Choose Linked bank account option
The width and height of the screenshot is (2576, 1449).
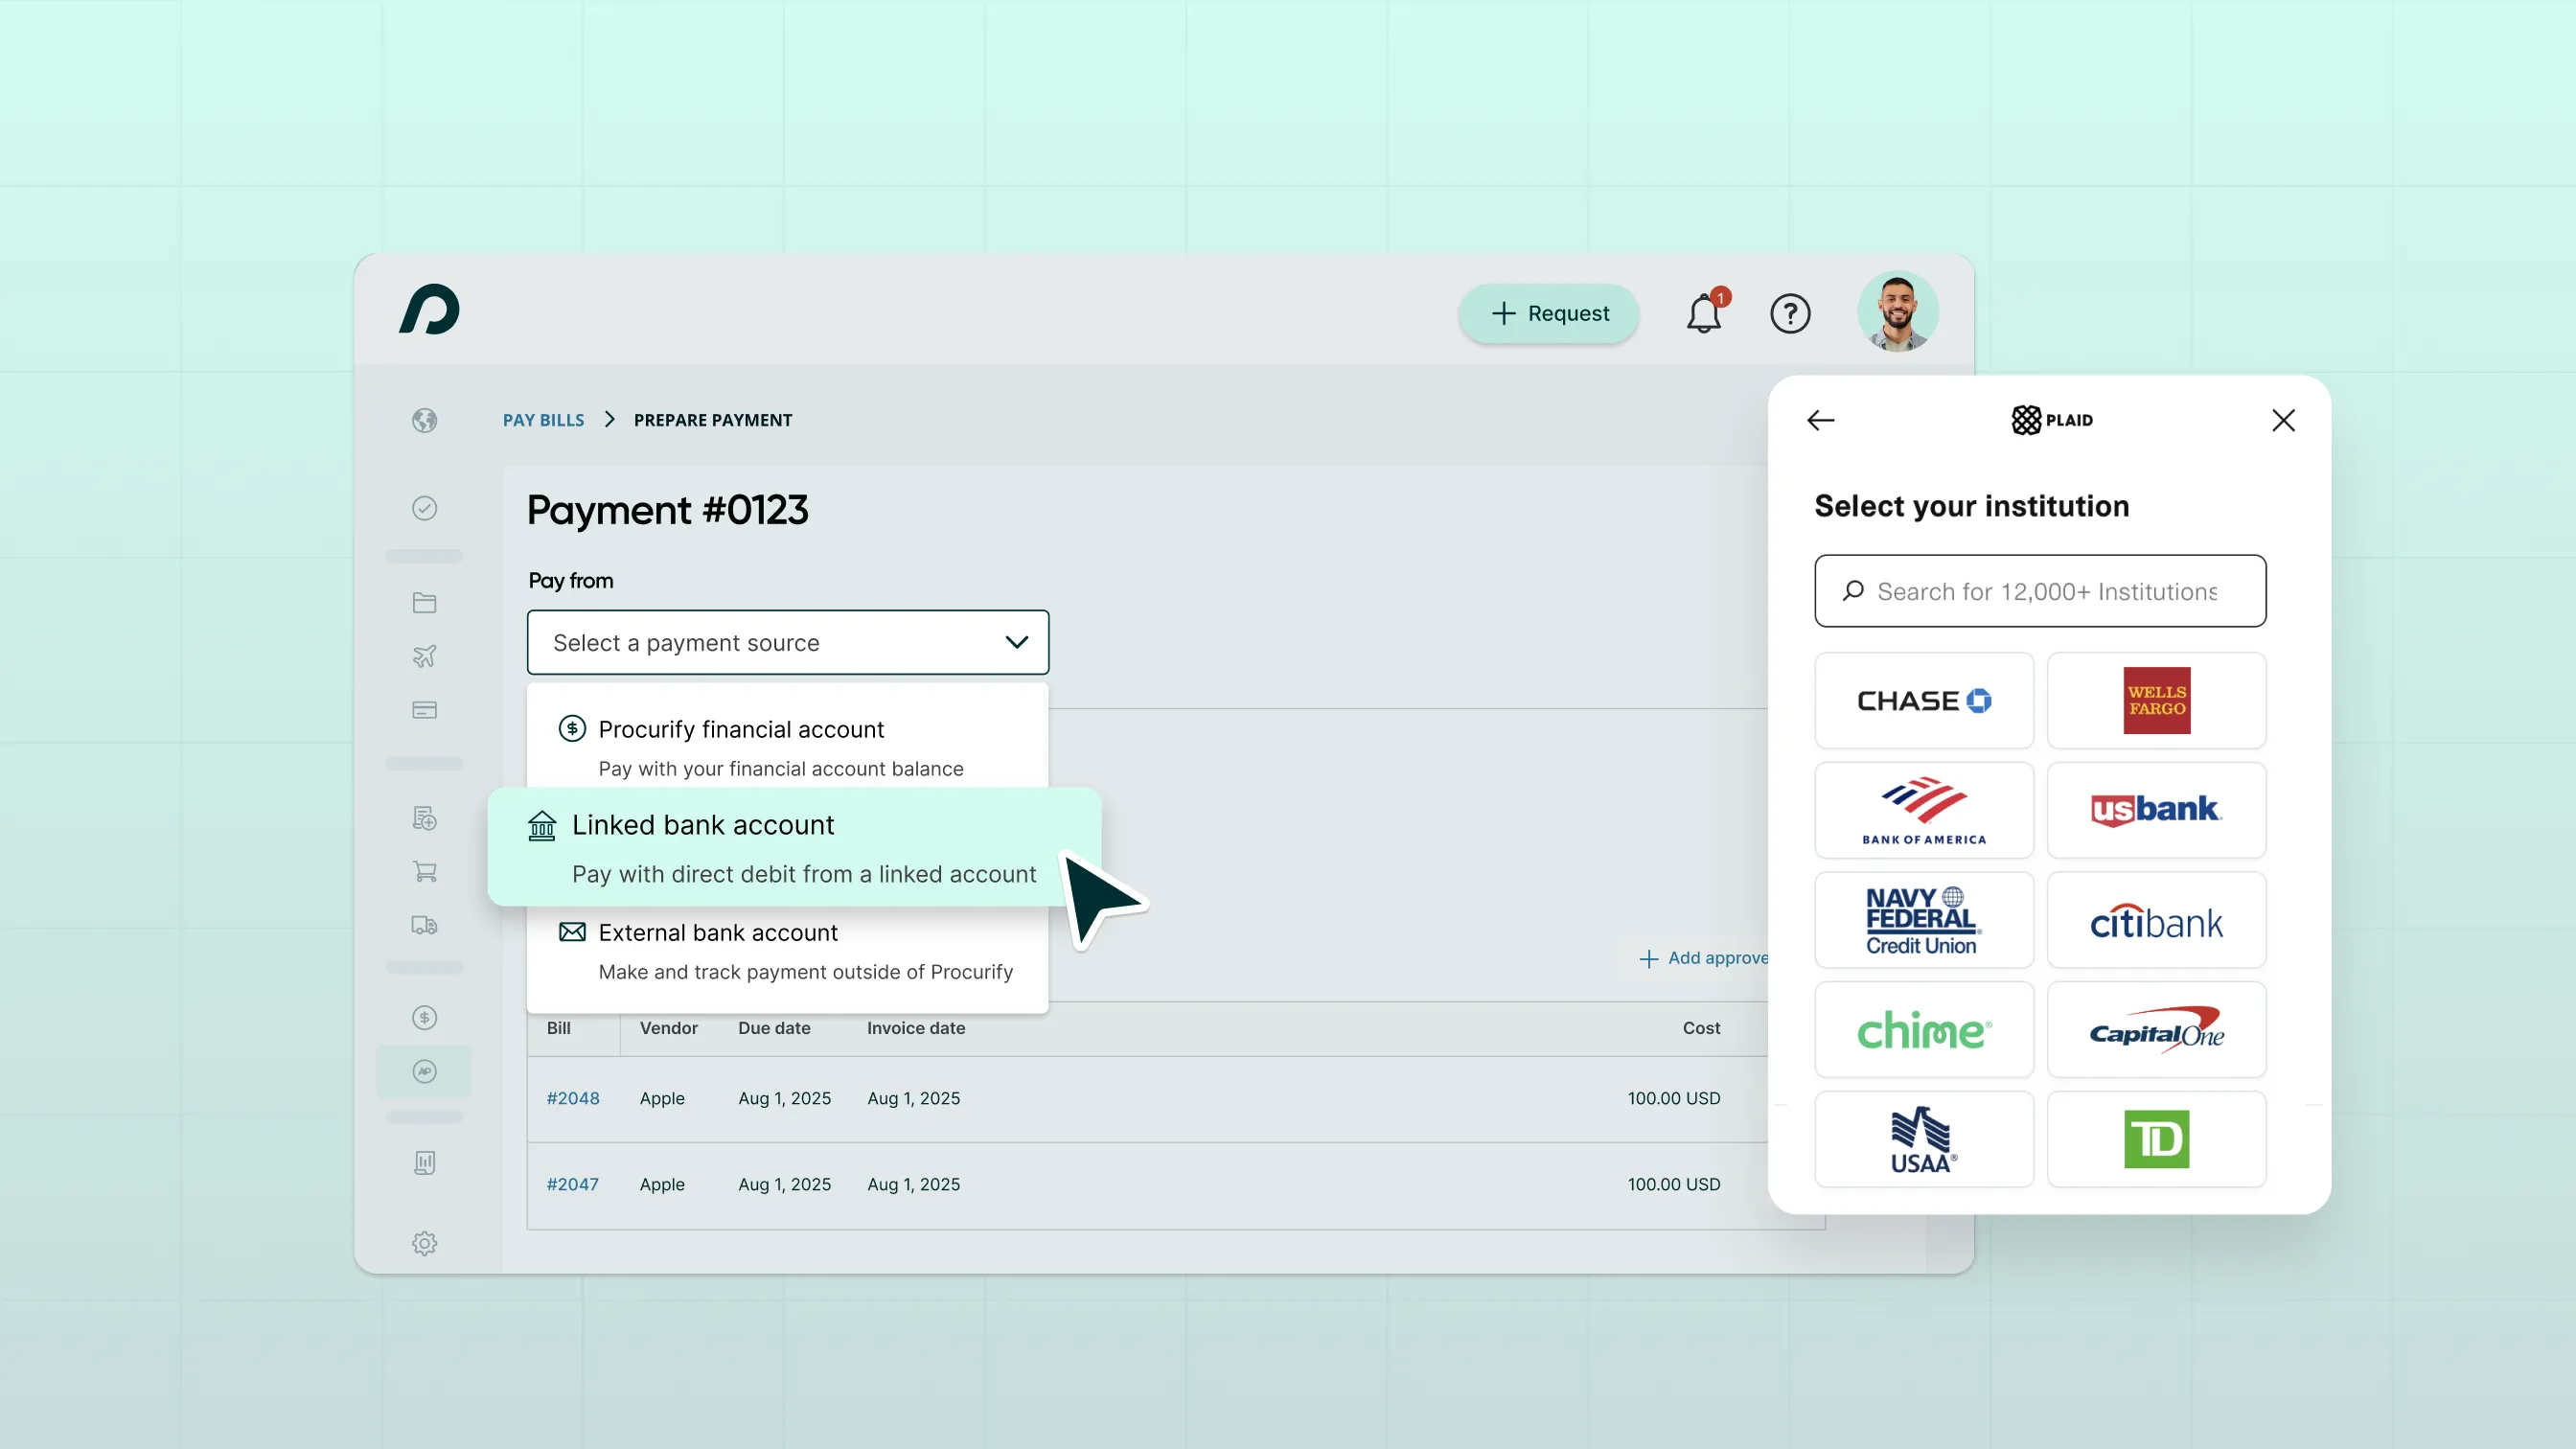coord(794,847)
